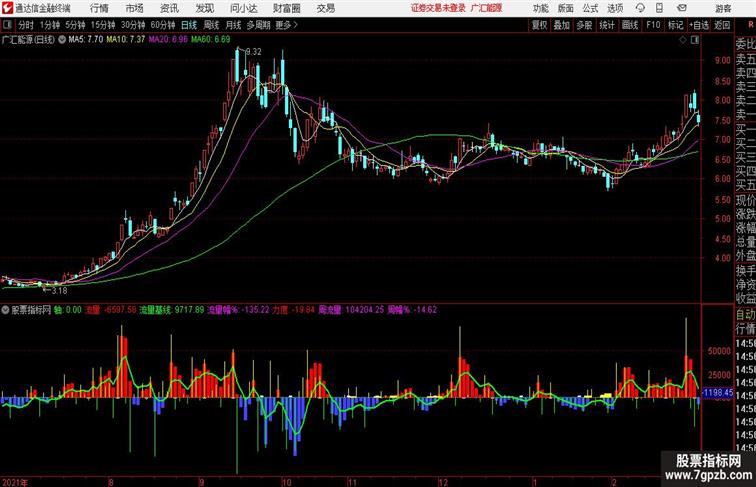The height and width of the screenshot is (487, 756).
Task: Open the 选项 menu
Action: coord(615,8)
